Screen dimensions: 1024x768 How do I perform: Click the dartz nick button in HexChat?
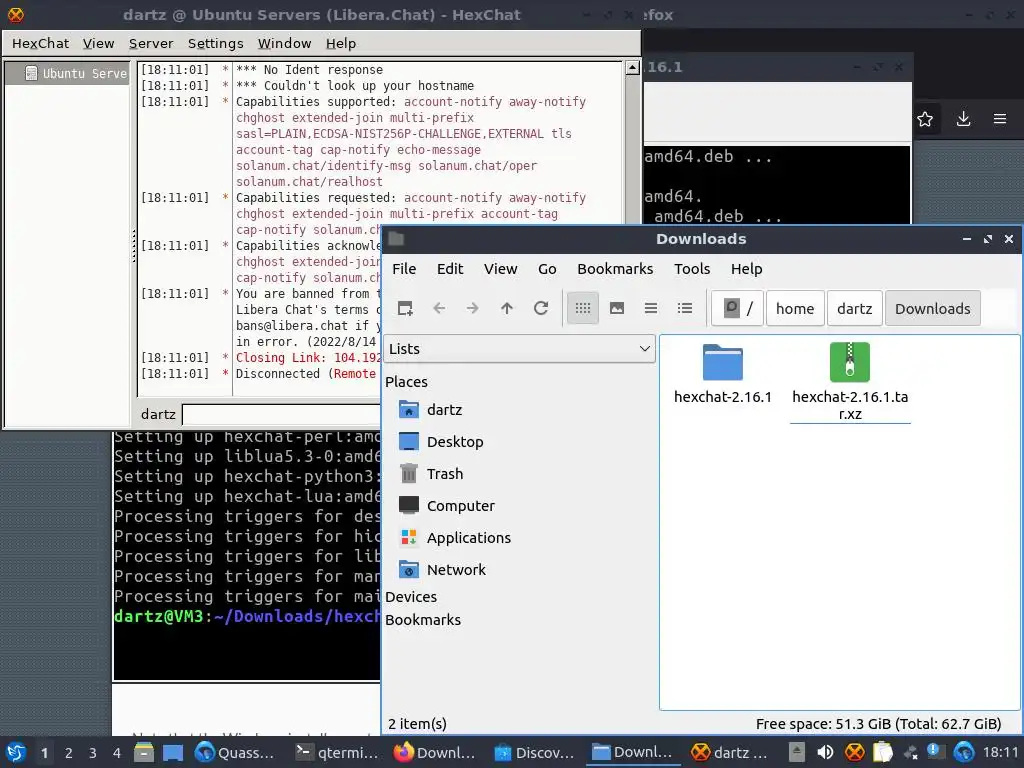[x=158, y=414]
